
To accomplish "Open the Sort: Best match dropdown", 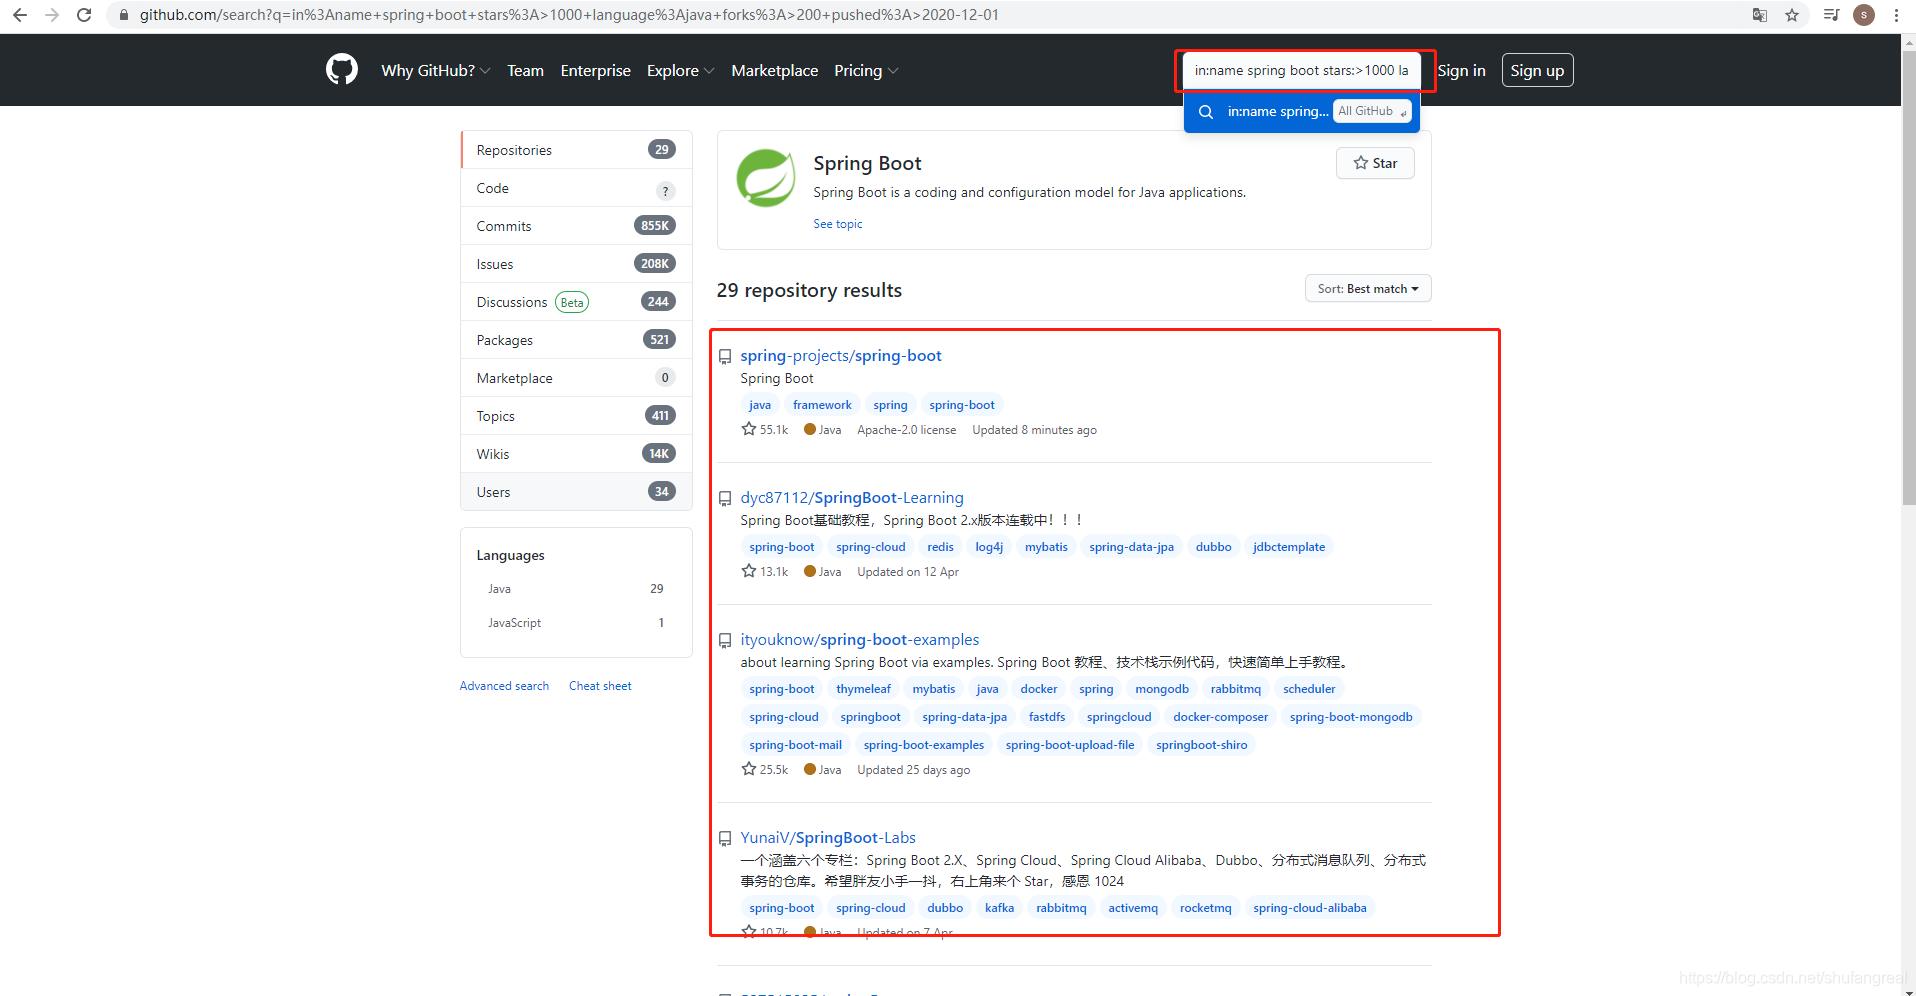I will (1368, 288).
